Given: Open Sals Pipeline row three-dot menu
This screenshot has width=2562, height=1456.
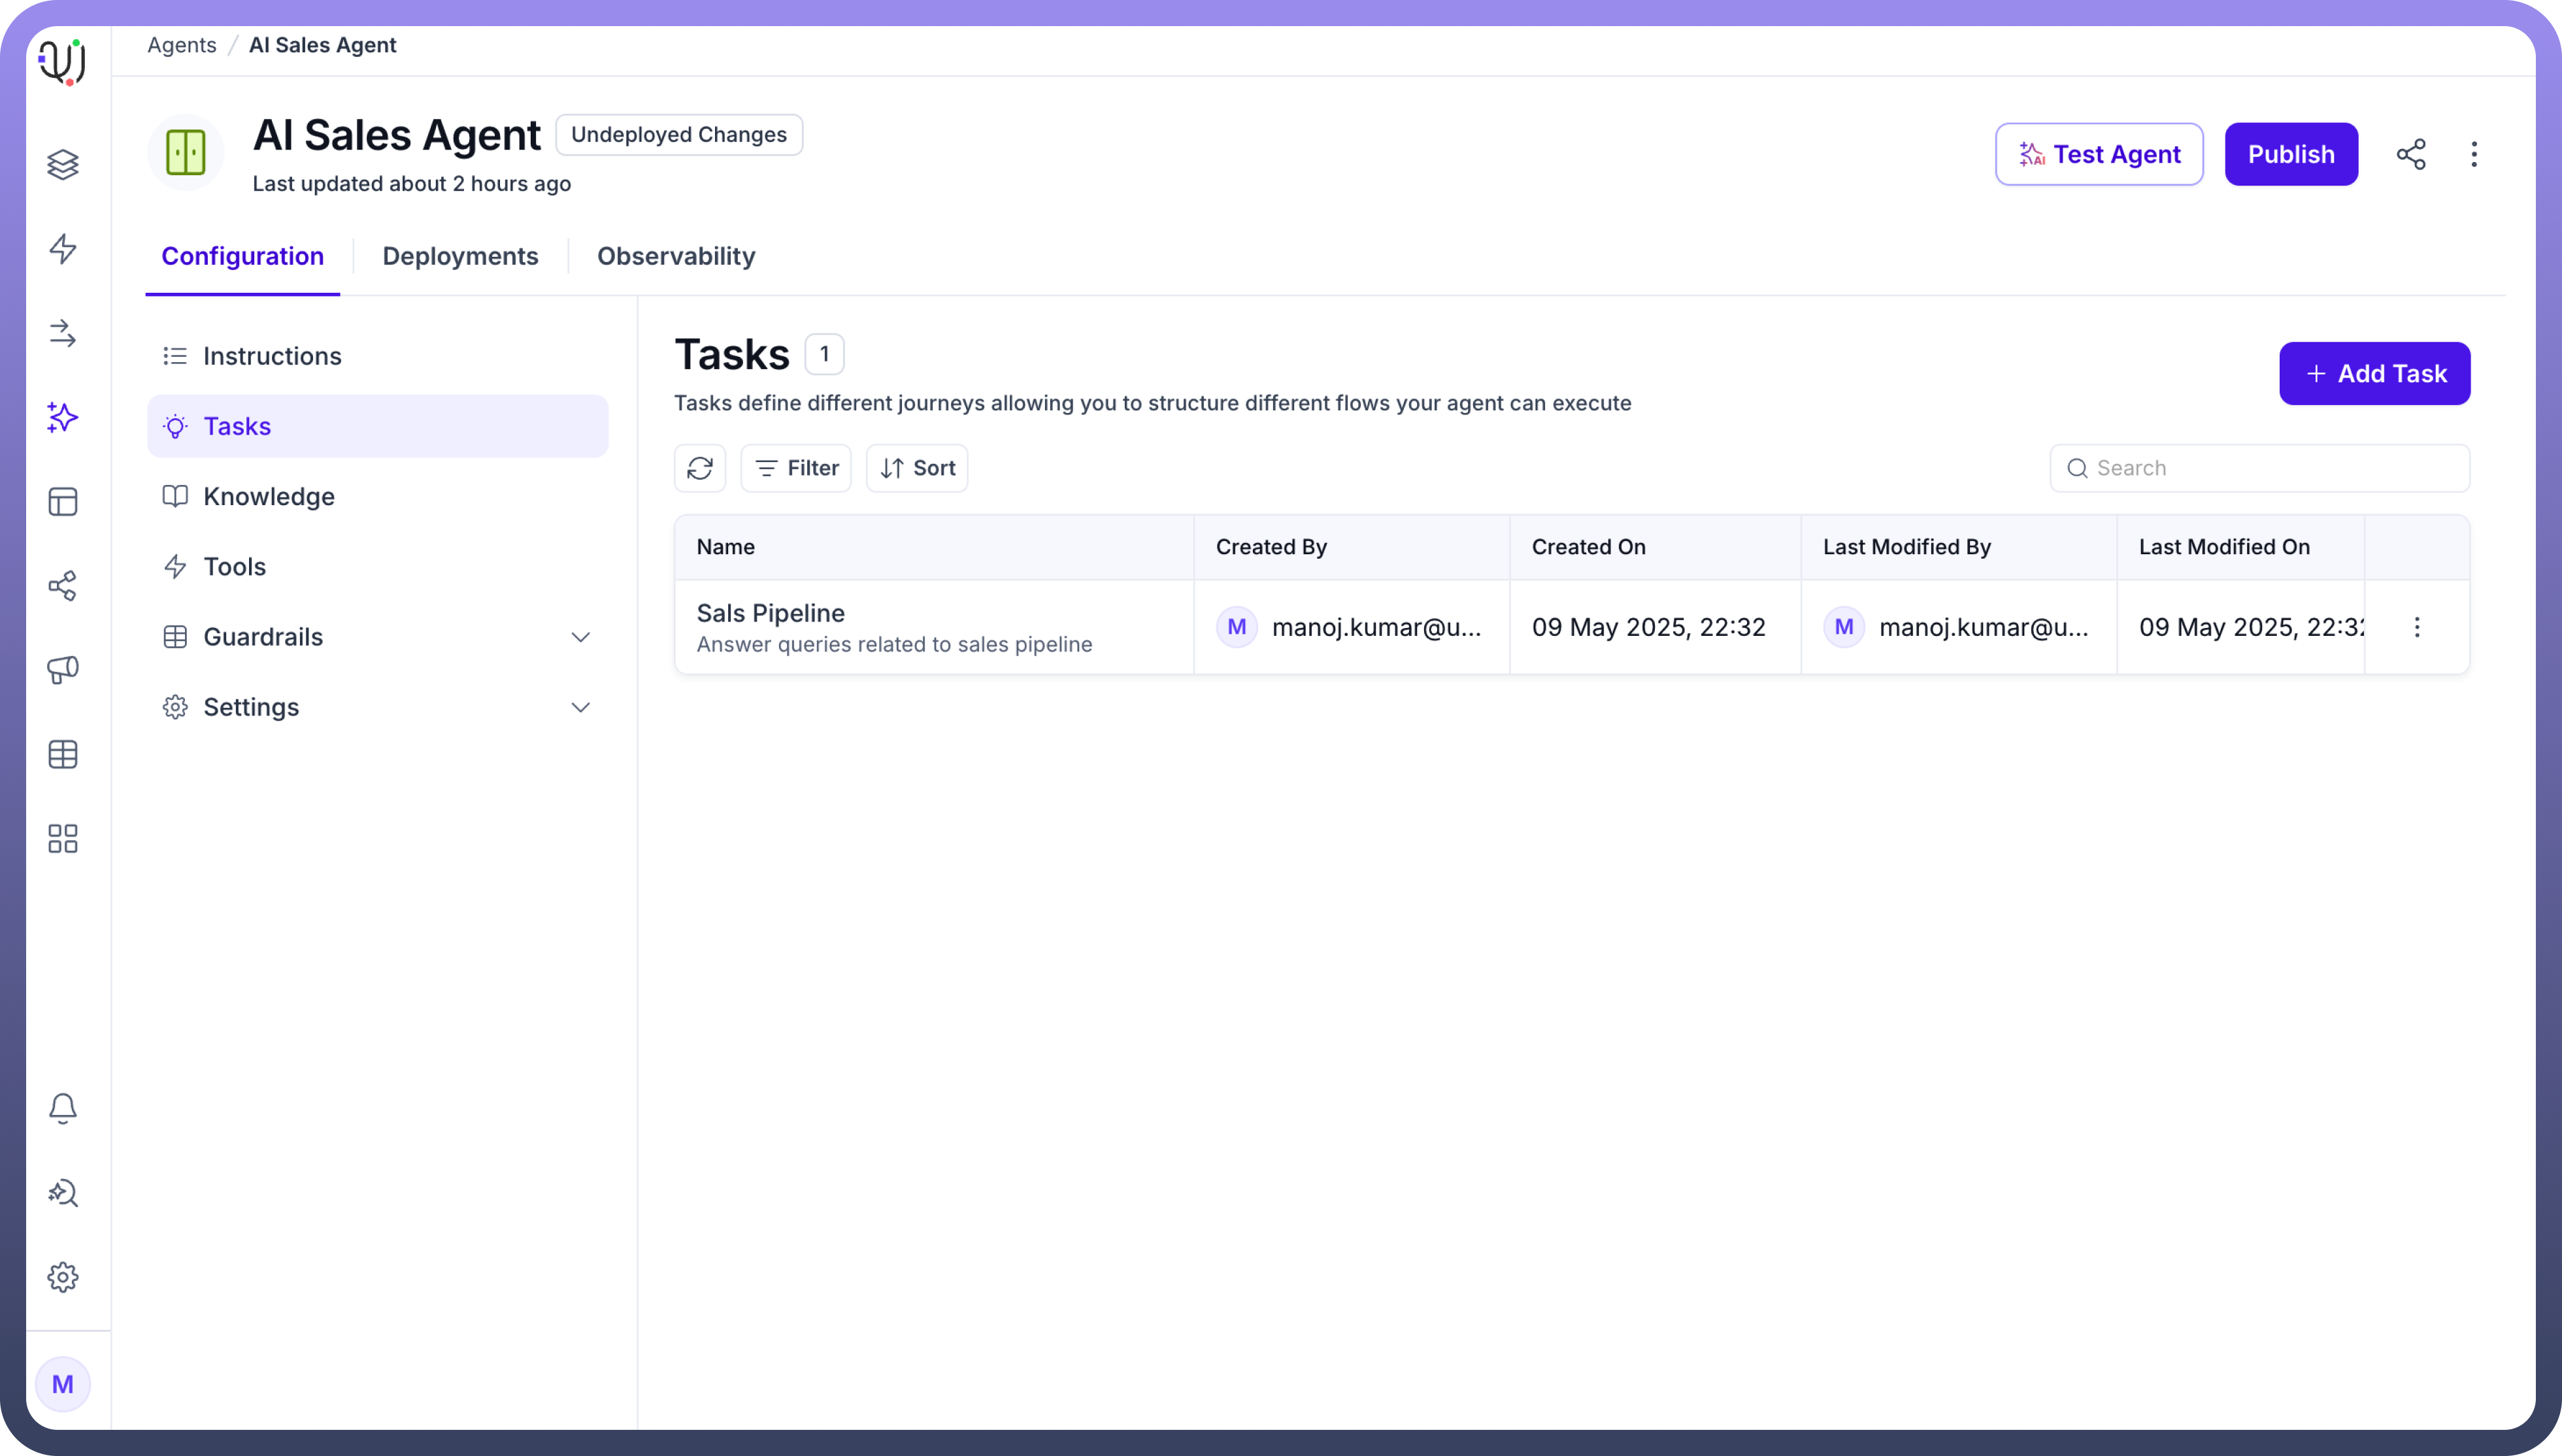Looking at the screenshot, I should pos(2417,627).
